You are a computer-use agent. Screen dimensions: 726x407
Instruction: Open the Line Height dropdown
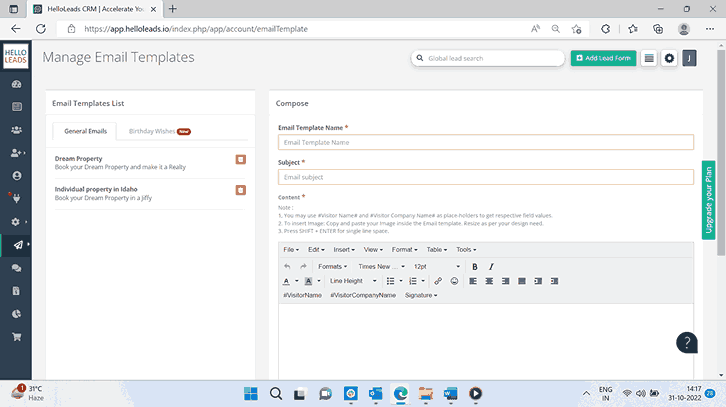(353, 281)
